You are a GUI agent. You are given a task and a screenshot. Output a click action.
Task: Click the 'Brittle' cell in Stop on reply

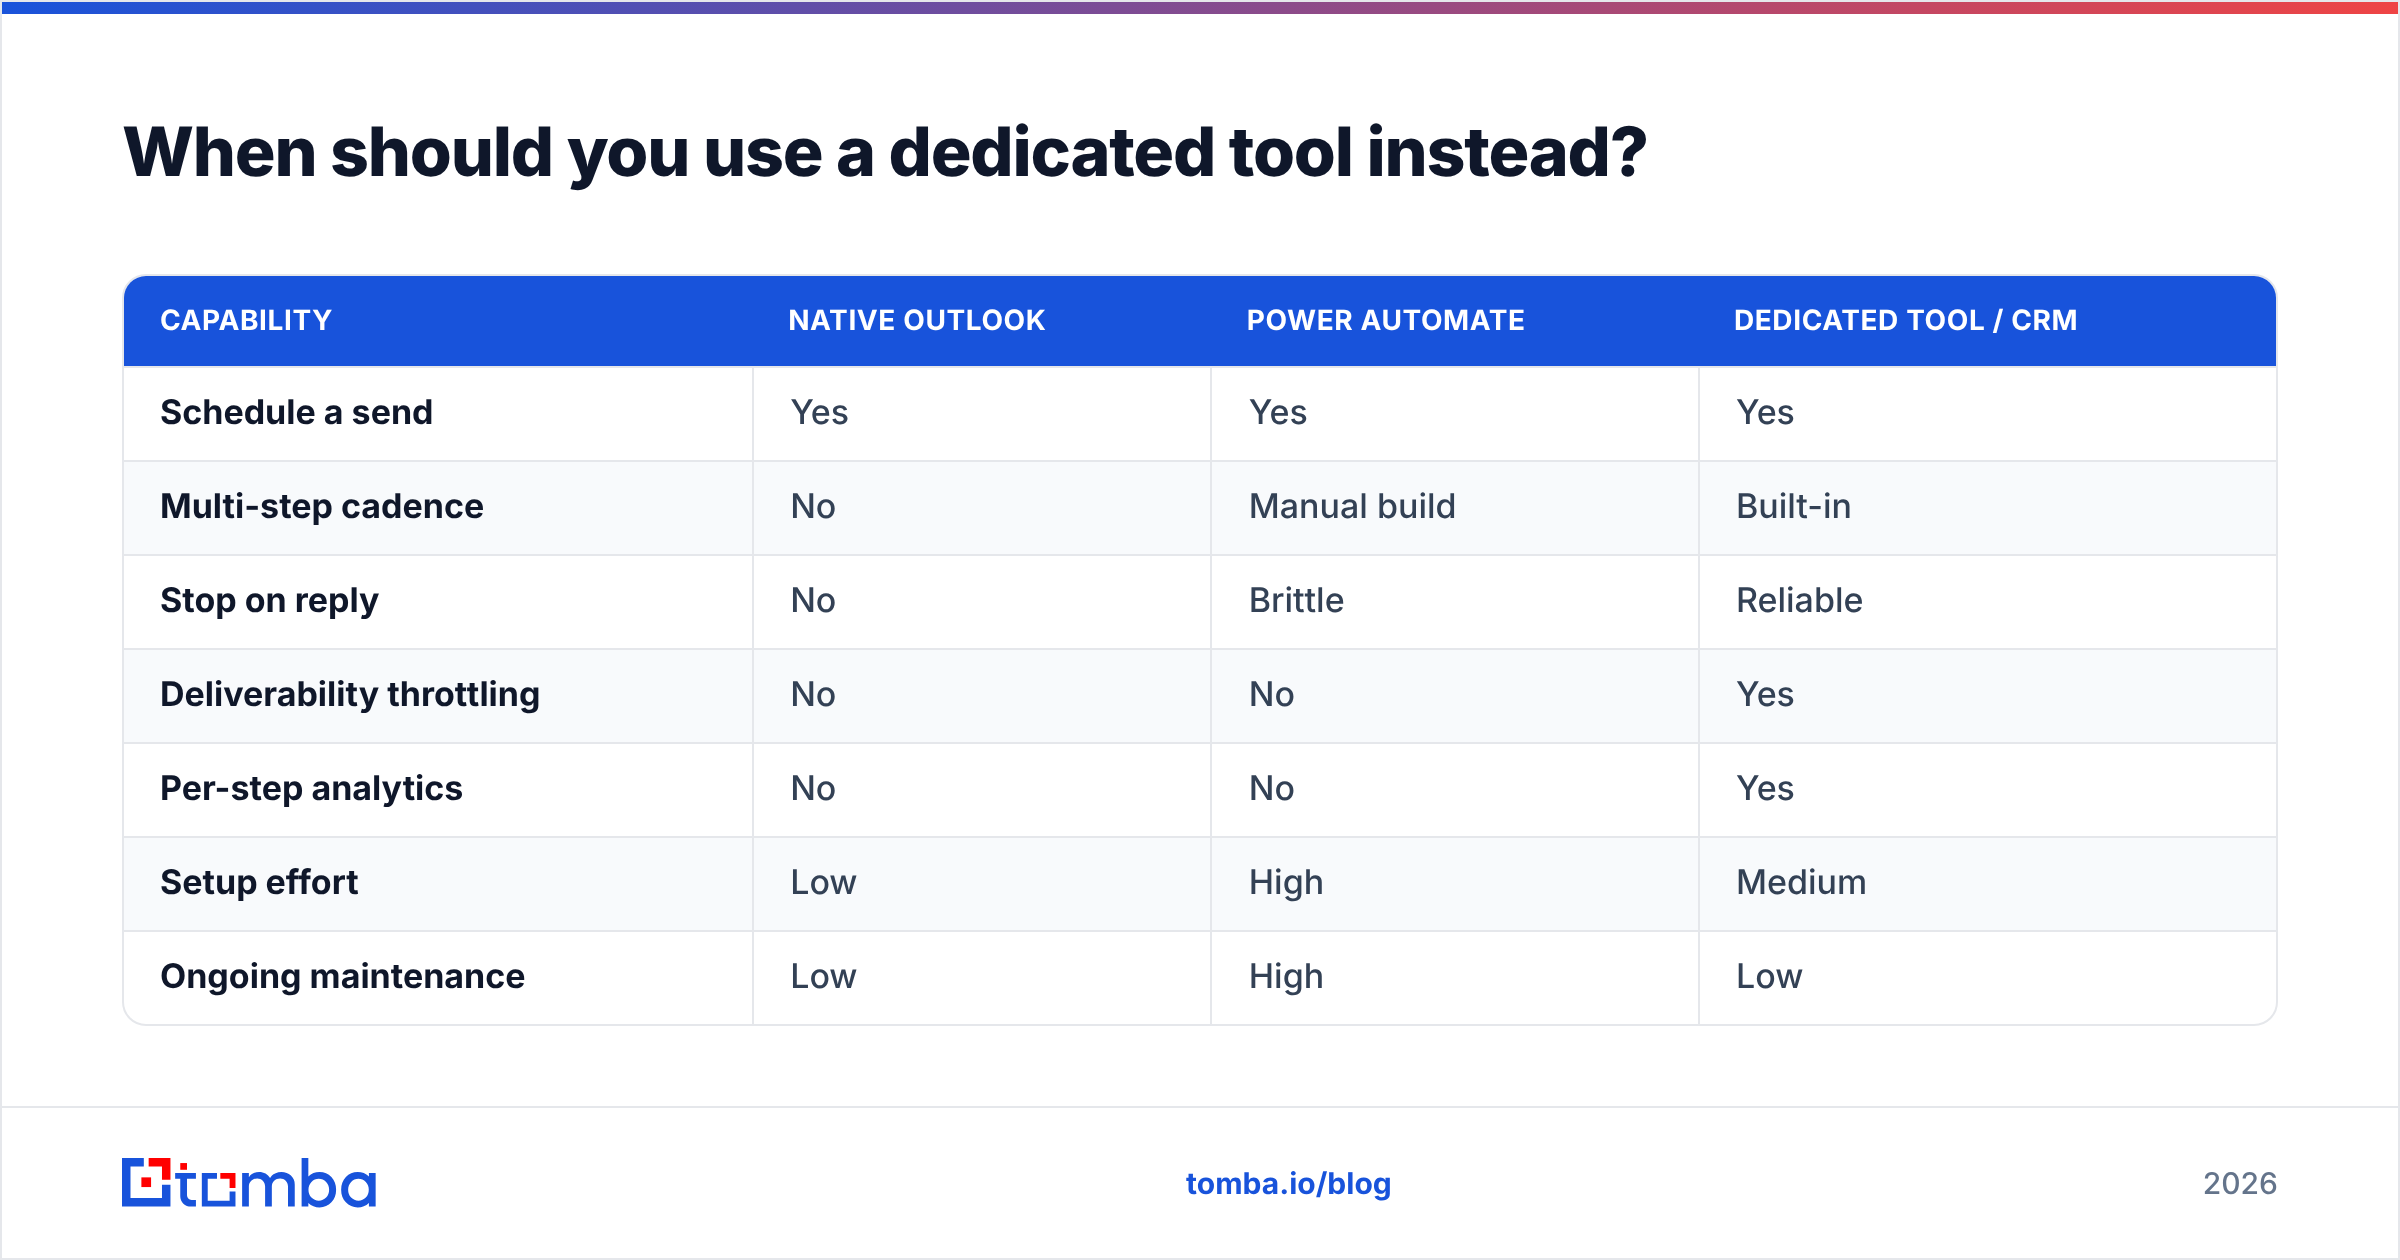pos(1296,600)
